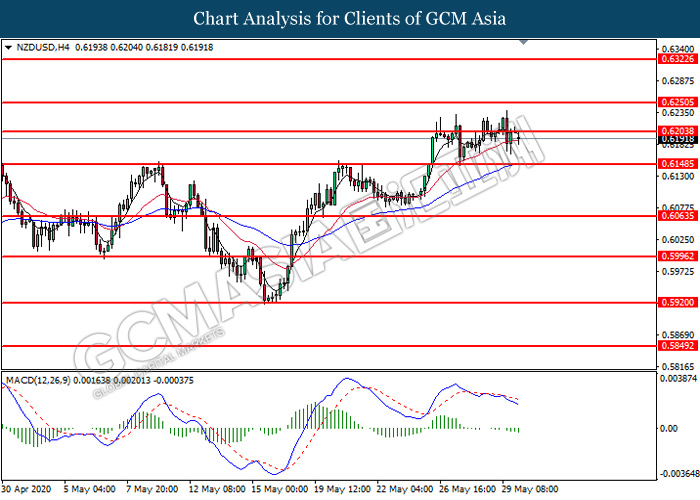The image size is (700, 500).
Task: Click the MACD zero level 0.00 label
Action: click(668, 429)
